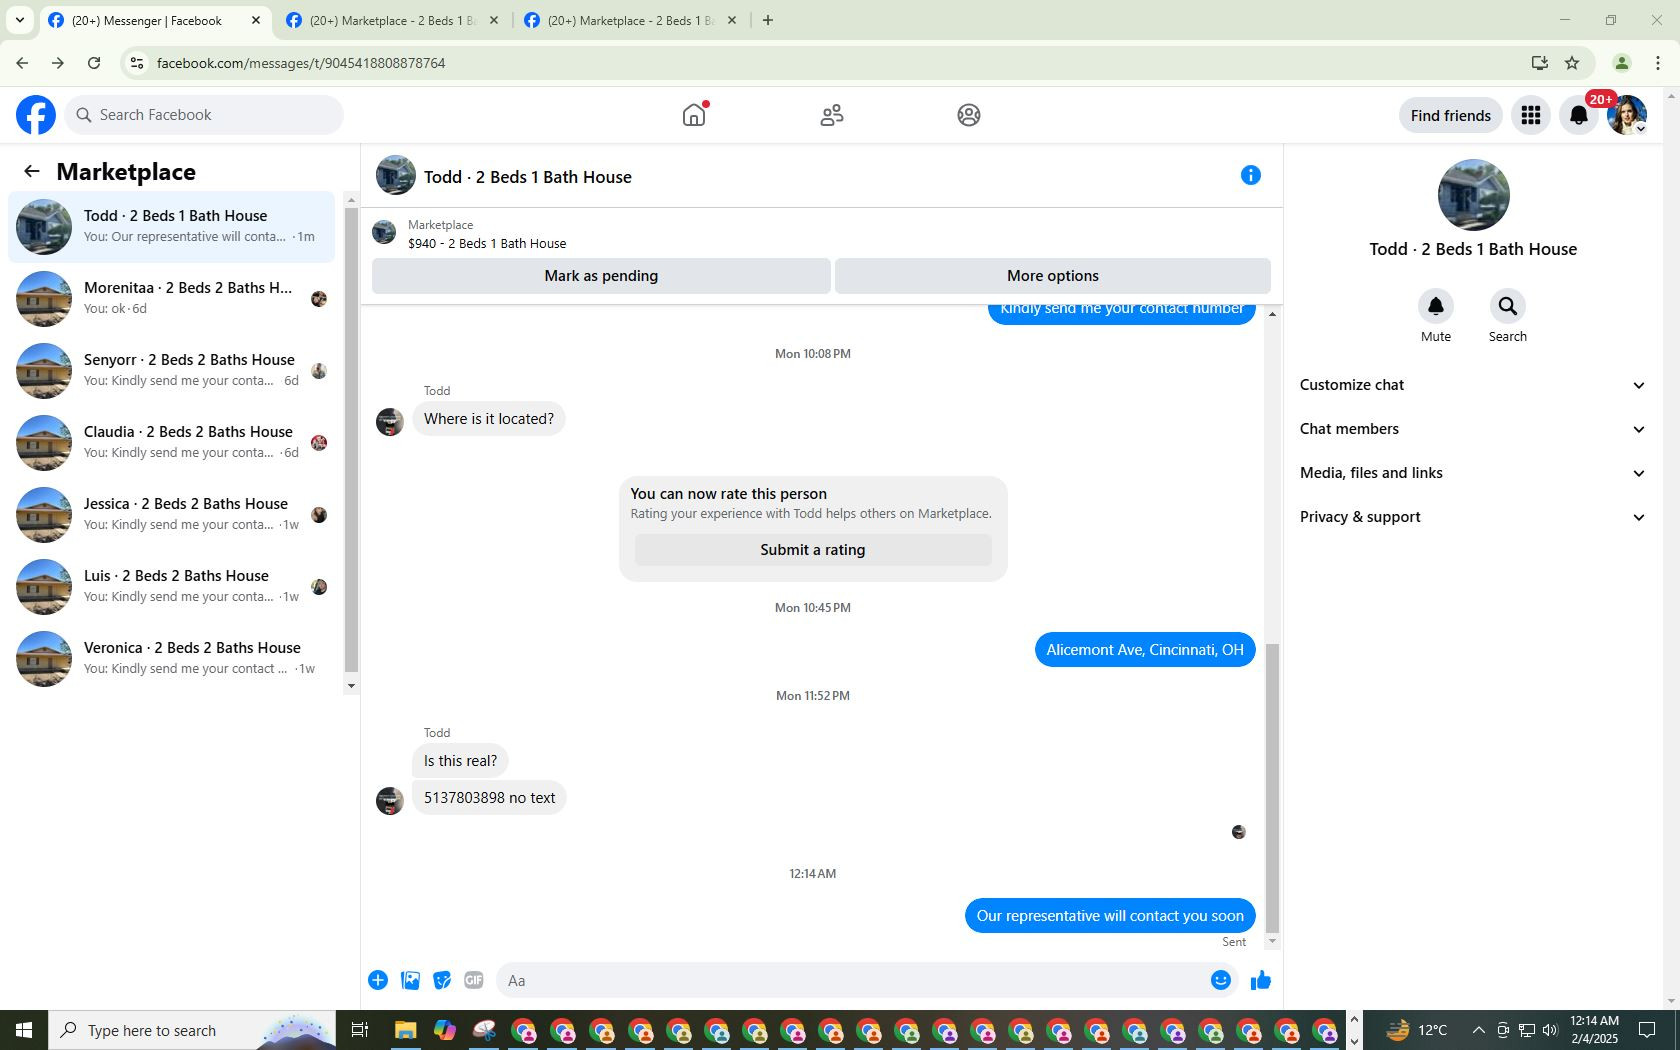Open the Groups icon in top navigation
1680x1050 pixels.
point(969,115)
